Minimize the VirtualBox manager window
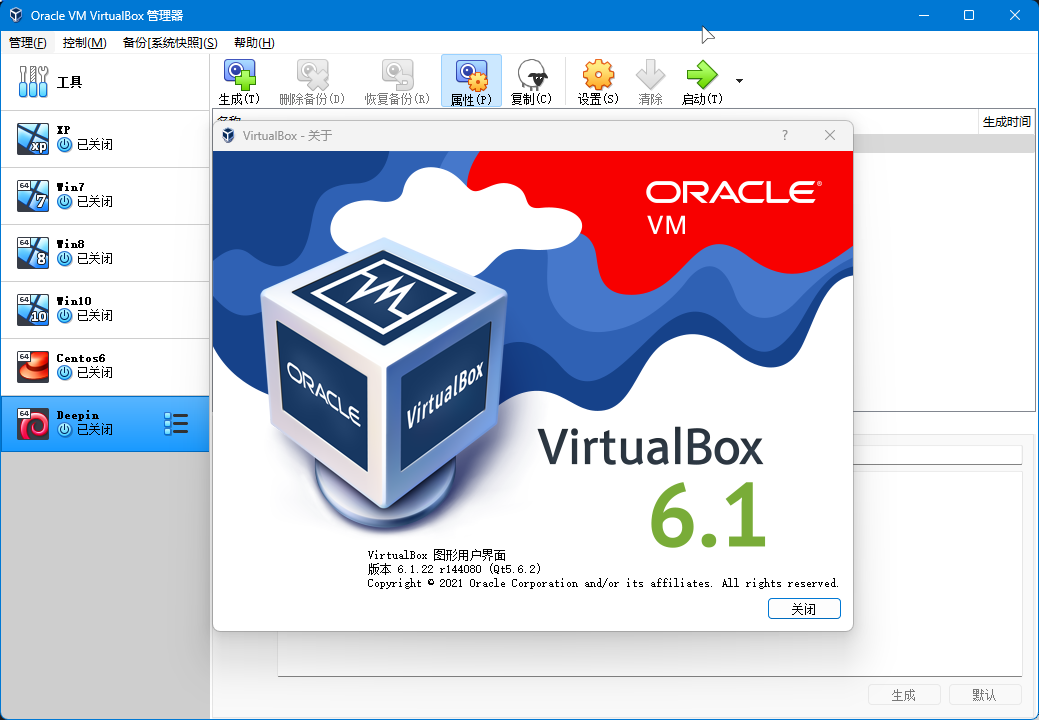 click(x=924, y=15)
